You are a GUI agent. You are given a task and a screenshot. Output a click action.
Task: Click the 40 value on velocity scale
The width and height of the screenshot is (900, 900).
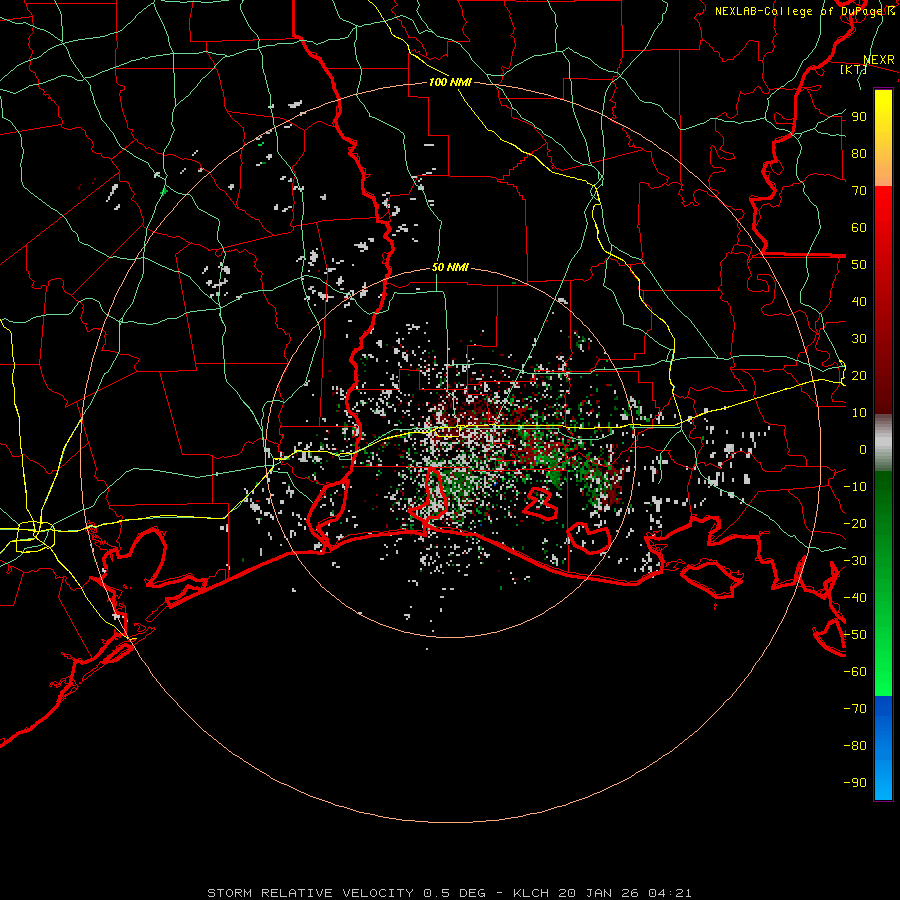859,302
